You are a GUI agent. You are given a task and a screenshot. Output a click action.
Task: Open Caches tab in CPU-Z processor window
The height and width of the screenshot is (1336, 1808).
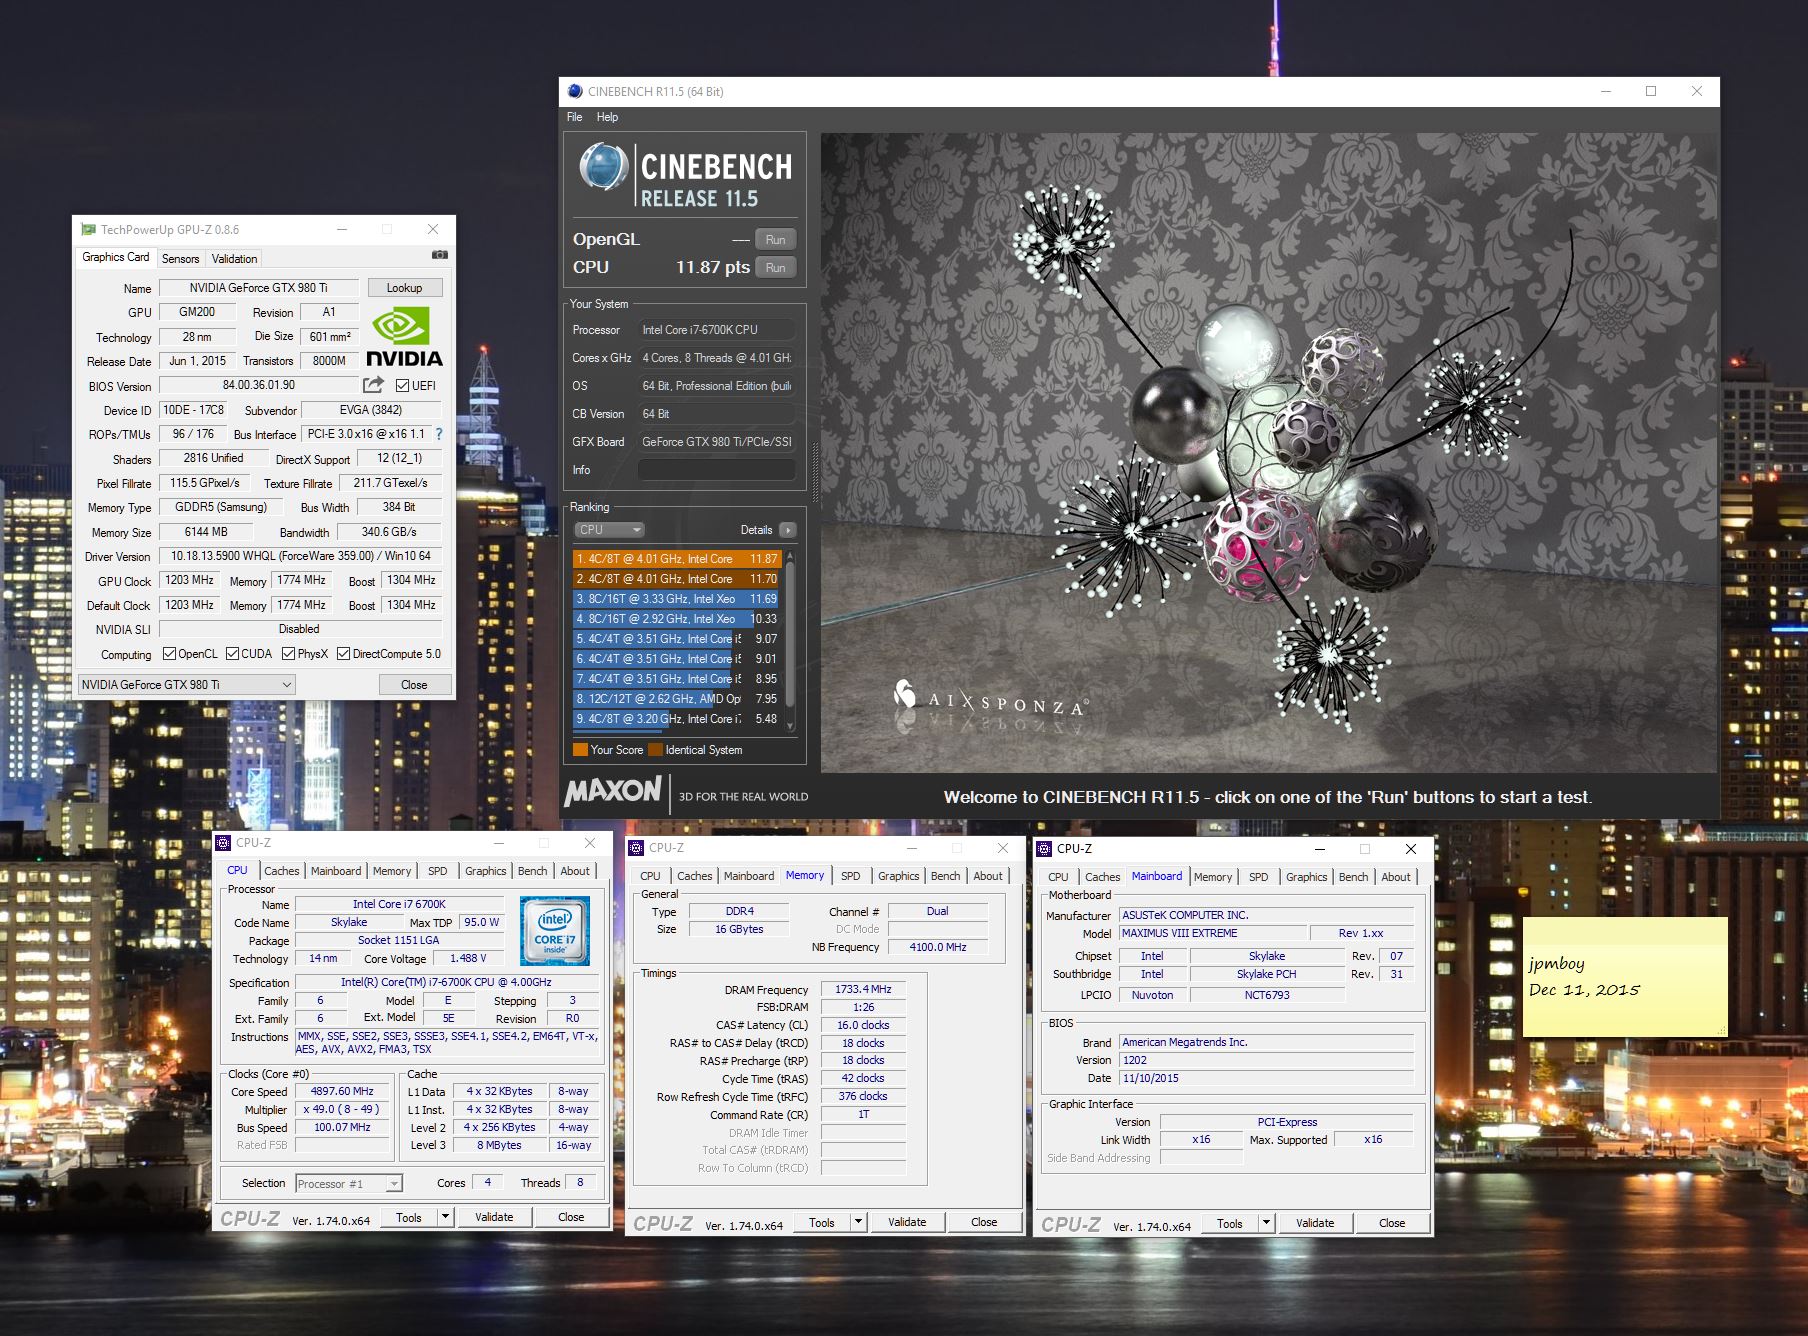click(x=281, y=871)
